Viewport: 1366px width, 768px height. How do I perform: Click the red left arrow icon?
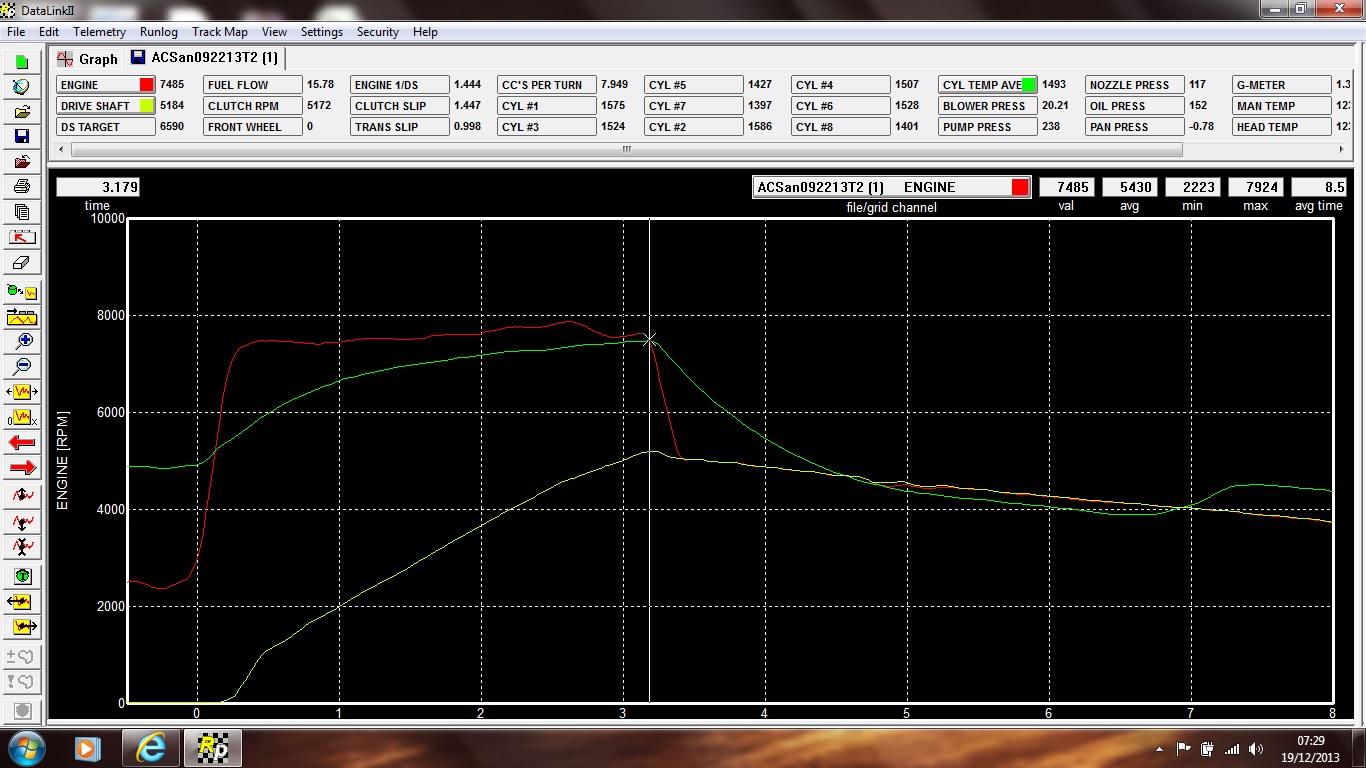22,442
